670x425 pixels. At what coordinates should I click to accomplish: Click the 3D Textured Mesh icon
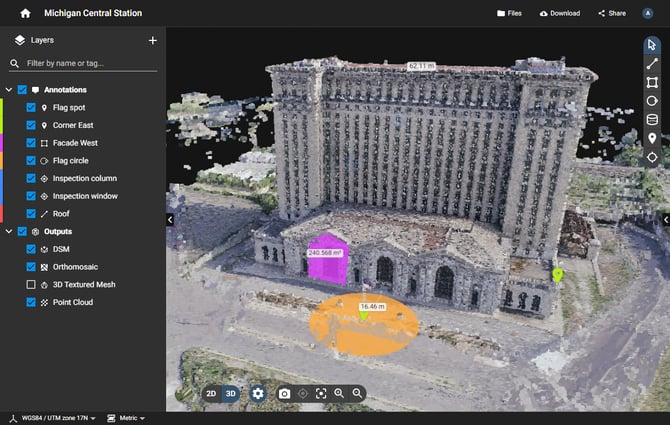[44, 285]
